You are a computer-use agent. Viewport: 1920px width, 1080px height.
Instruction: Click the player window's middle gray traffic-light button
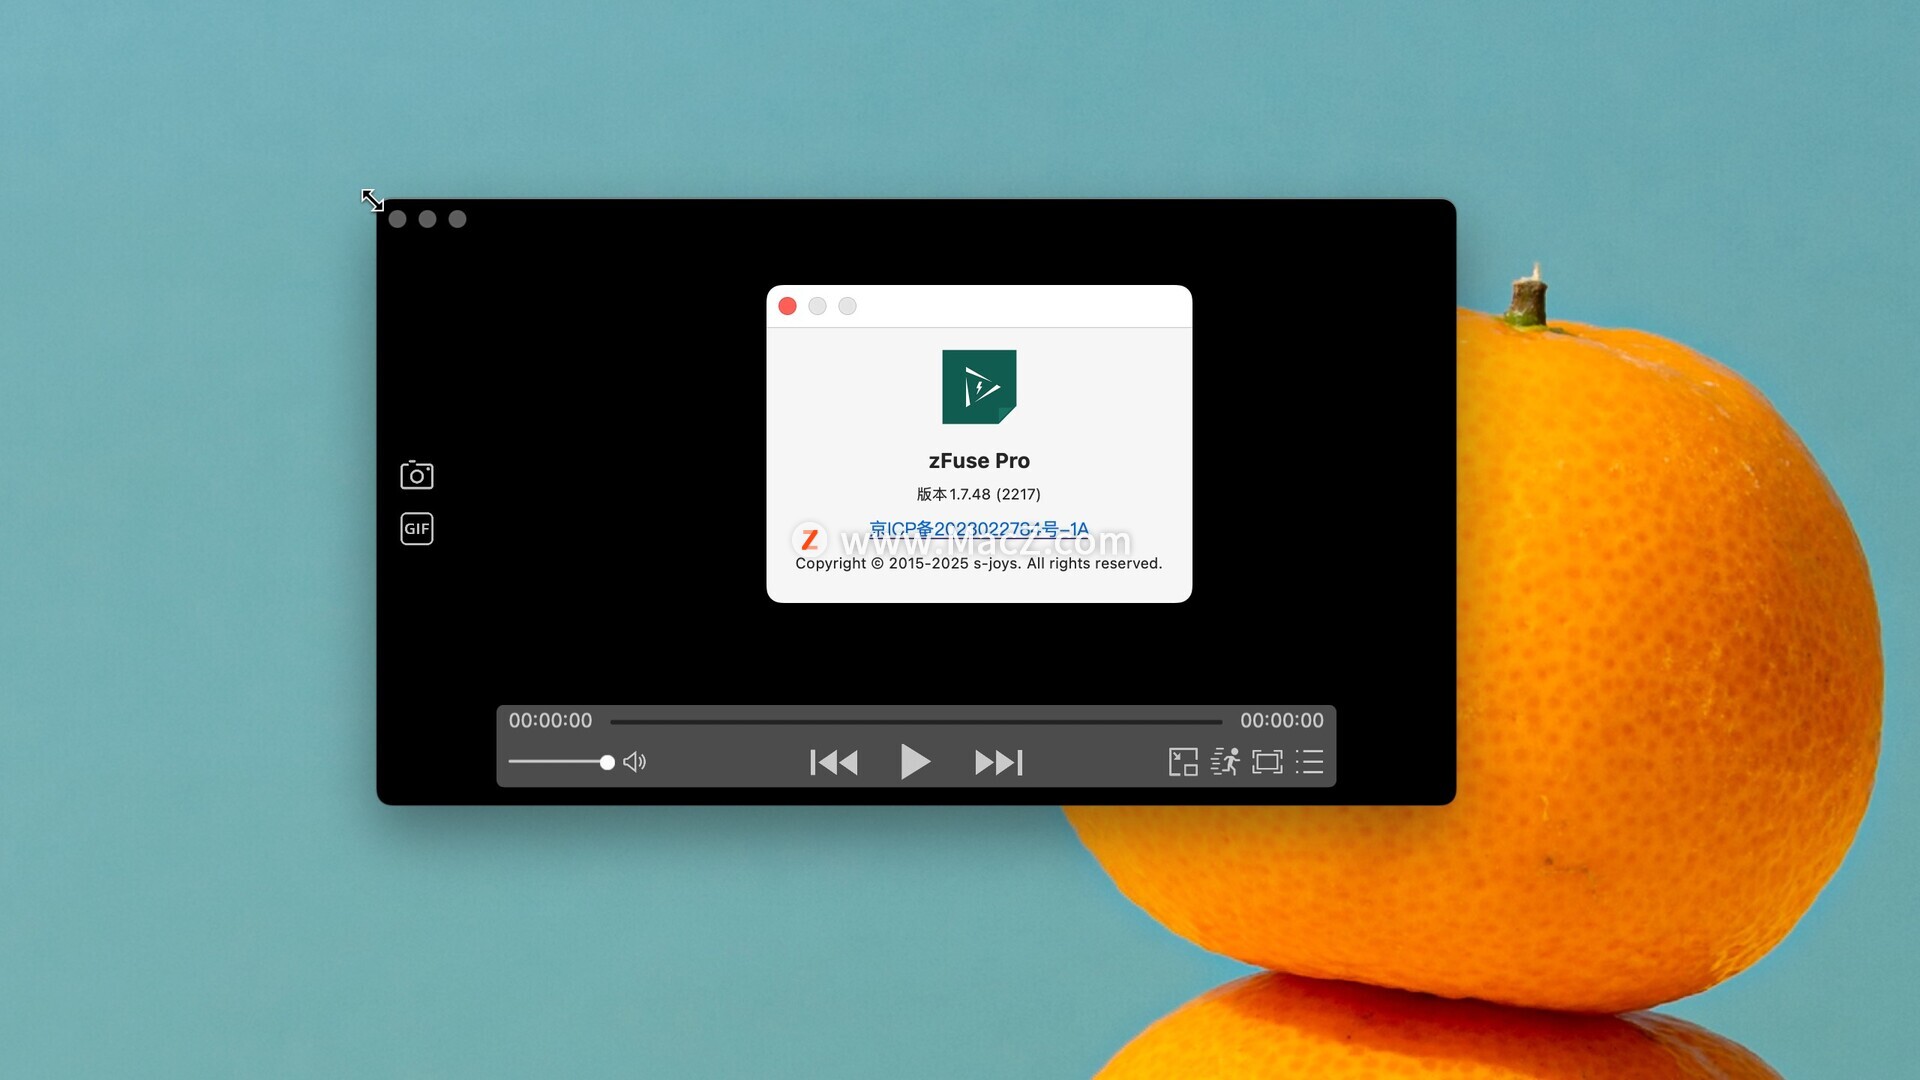[427, 219]
